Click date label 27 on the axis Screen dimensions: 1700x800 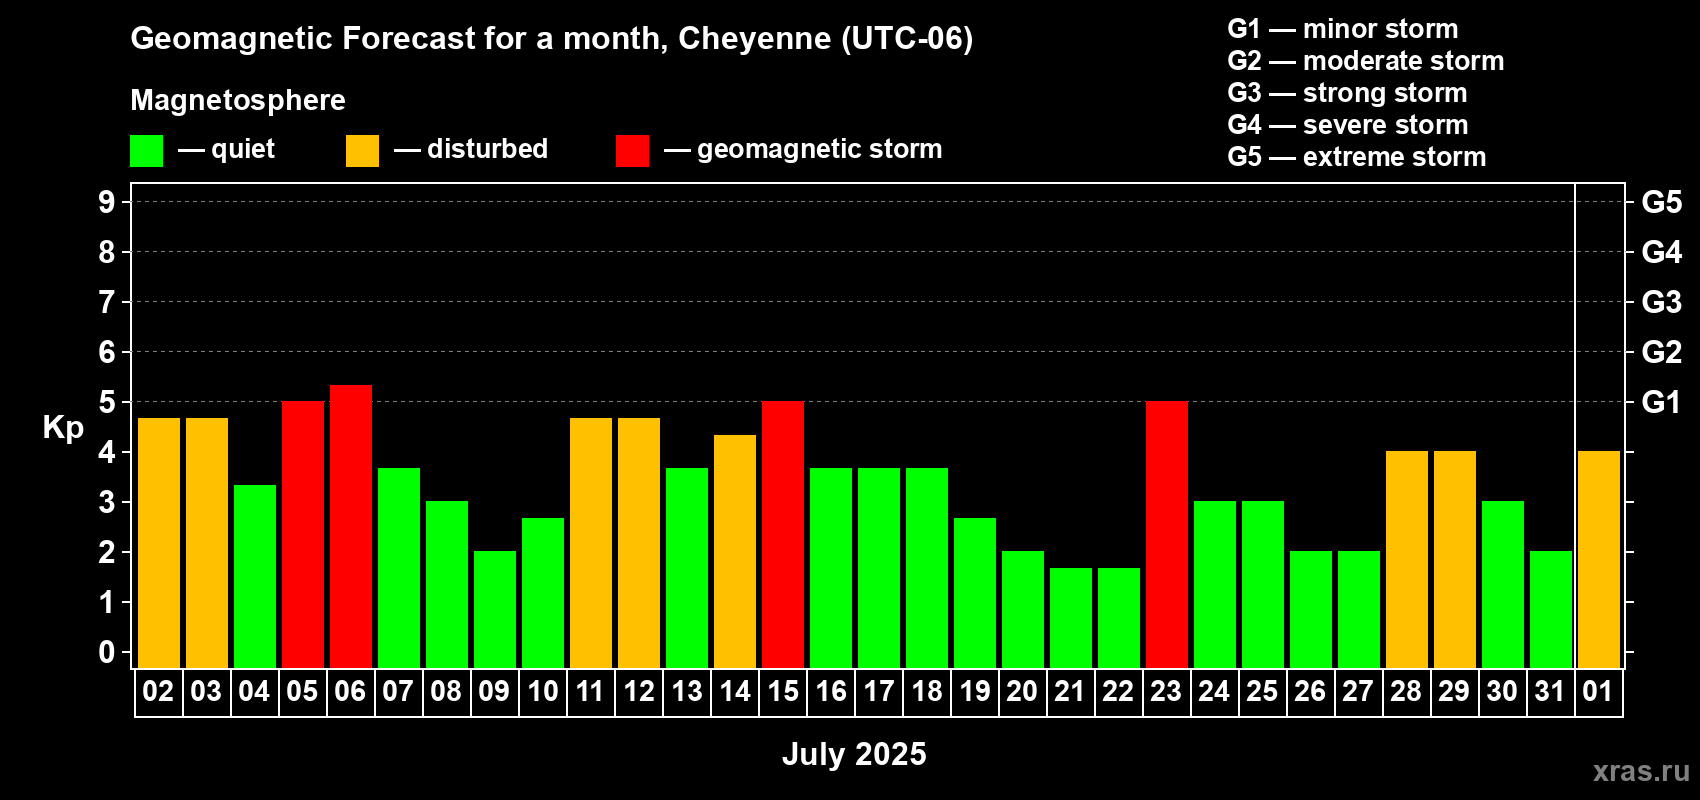click(1358, 691)
